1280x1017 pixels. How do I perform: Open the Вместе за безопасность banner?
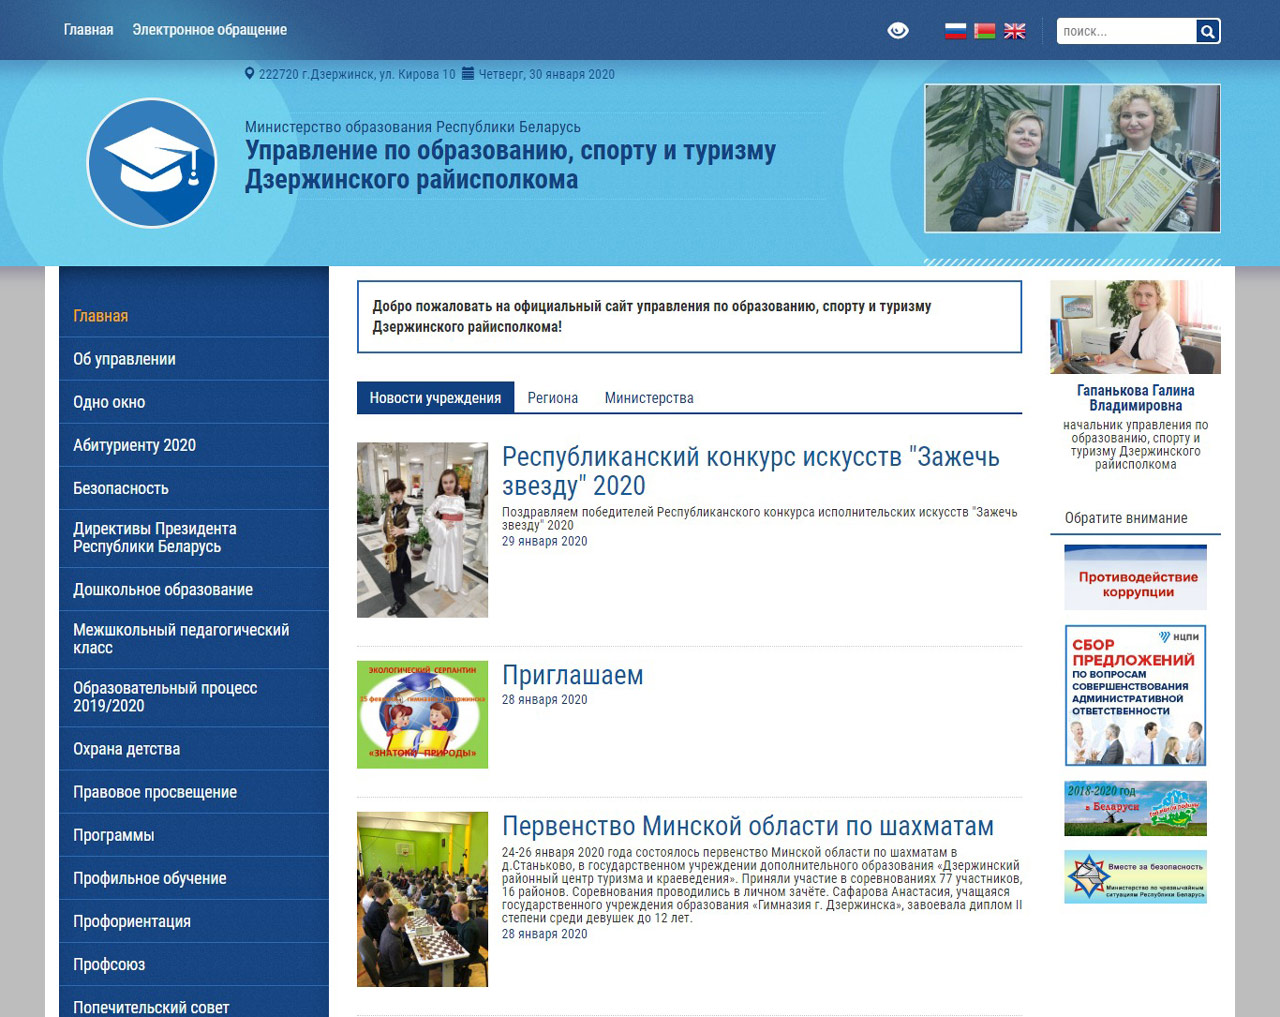pos(1135,877)
